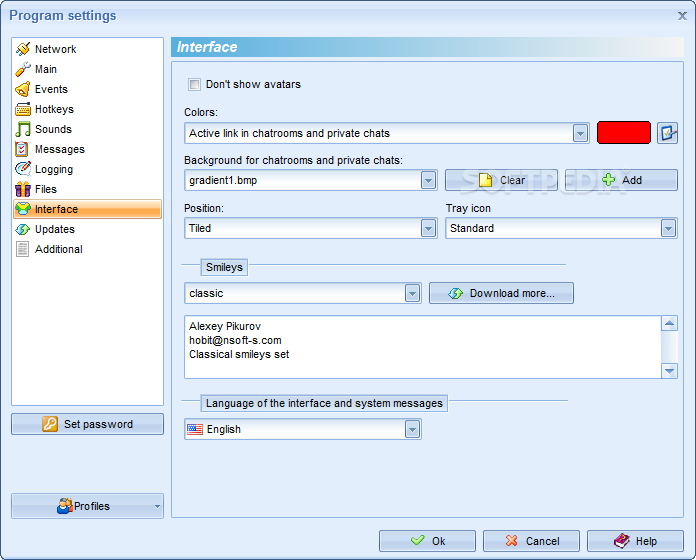The image size is (696, 560).
Task: Open the Network settings page
Action: 87,49
